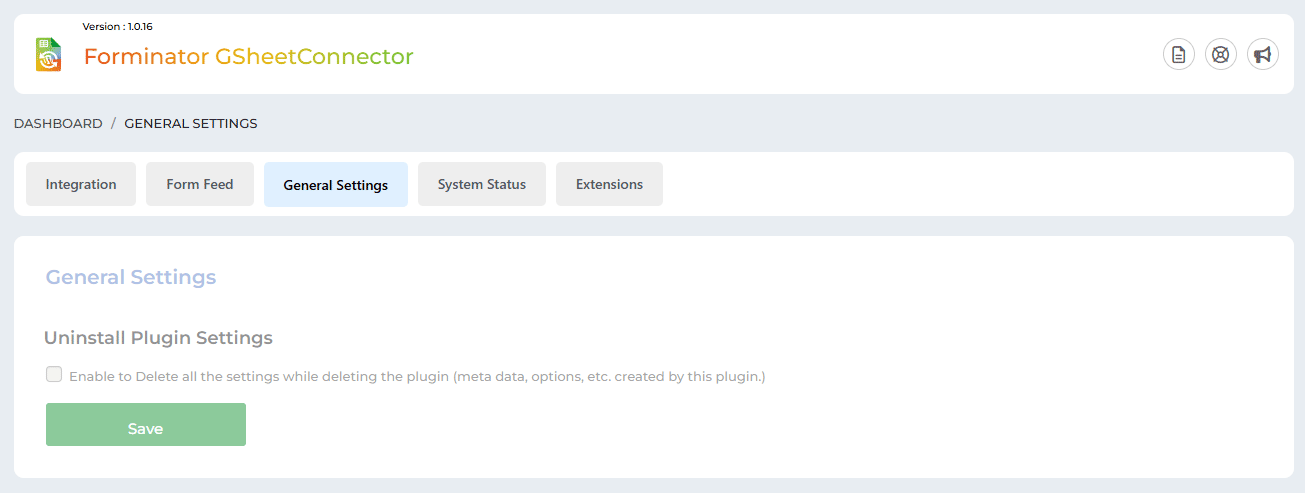Image resolution: width=1305 pixels, height=493 pixels.
Task: Click the GSheetConnector plugin logo
Action: (48, 55)
